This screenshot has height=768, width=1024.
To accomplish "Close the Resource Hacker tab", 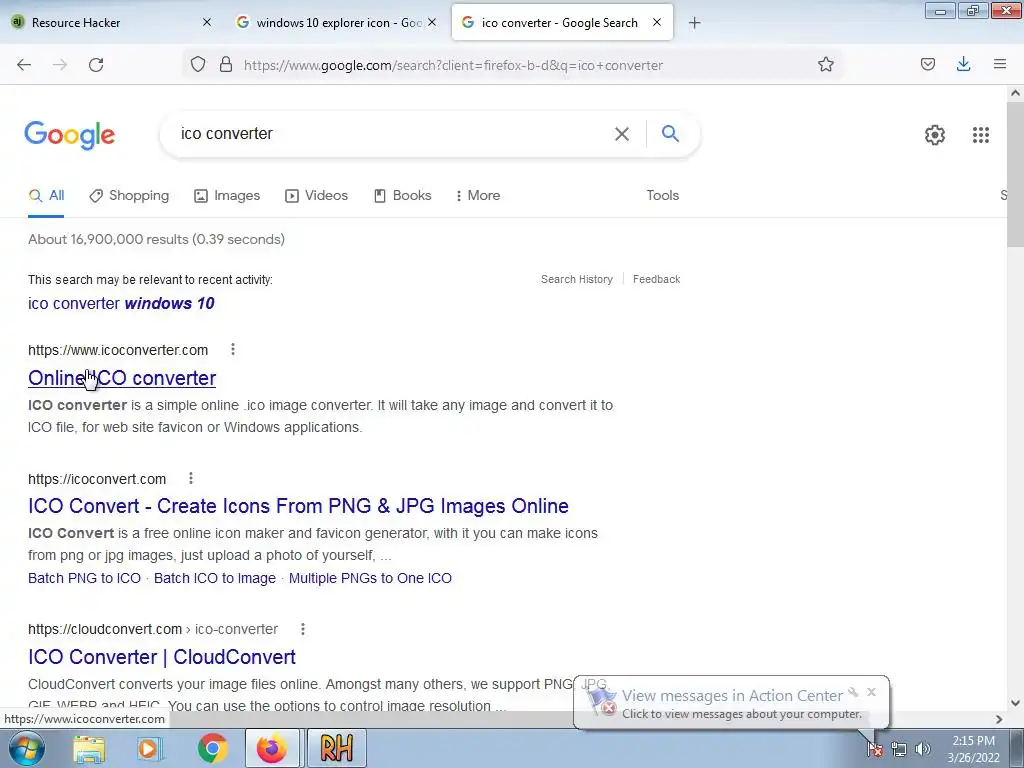I will pyautogui.click(x=206, y=22).
